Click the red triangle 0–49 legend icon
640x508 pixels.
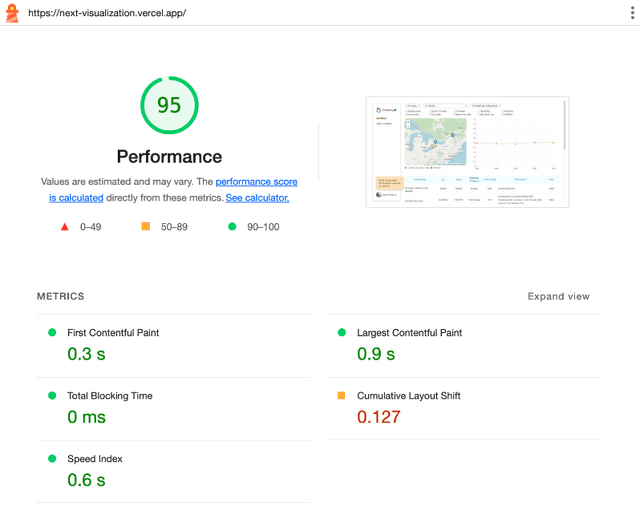click(64, 227)
